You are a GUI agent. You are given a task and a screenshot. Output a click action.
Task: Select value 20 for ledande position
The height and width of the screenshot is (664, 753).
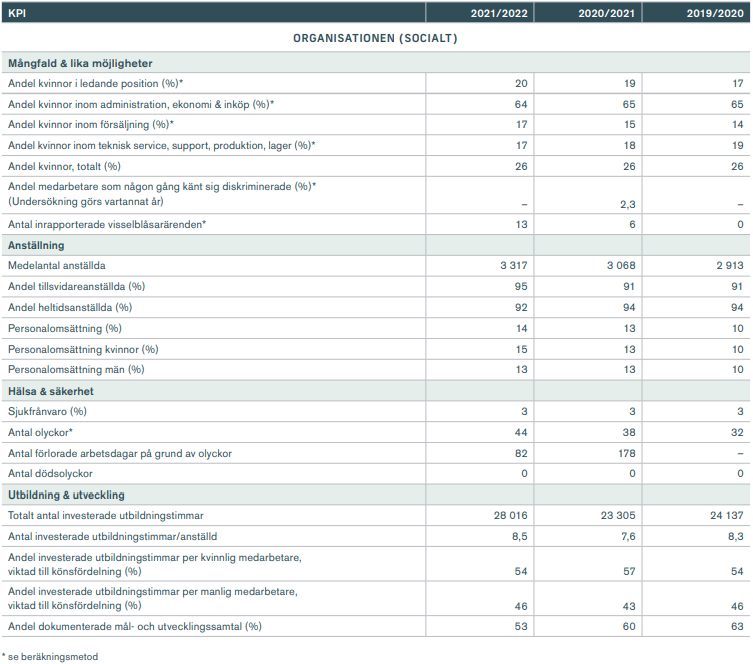(521, 84)
